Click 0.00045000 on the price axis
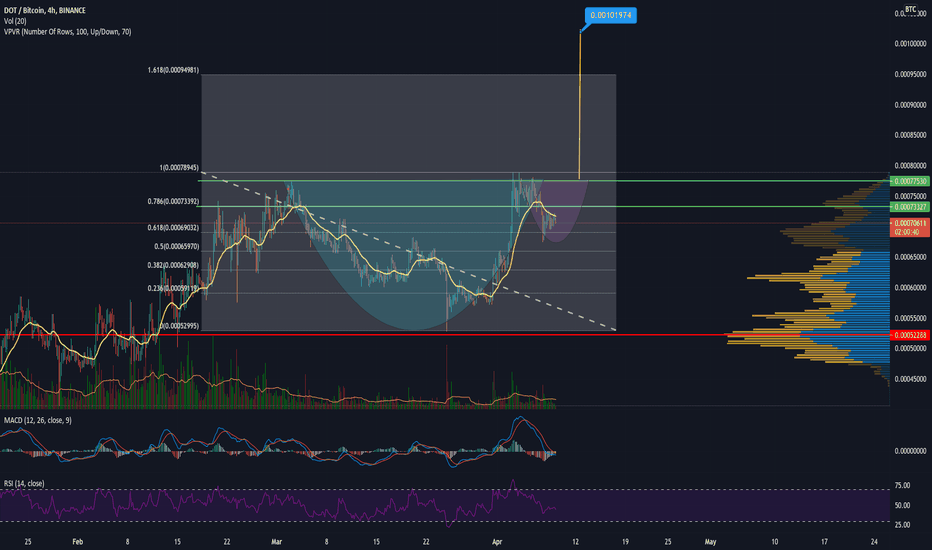 coord(910,379)
